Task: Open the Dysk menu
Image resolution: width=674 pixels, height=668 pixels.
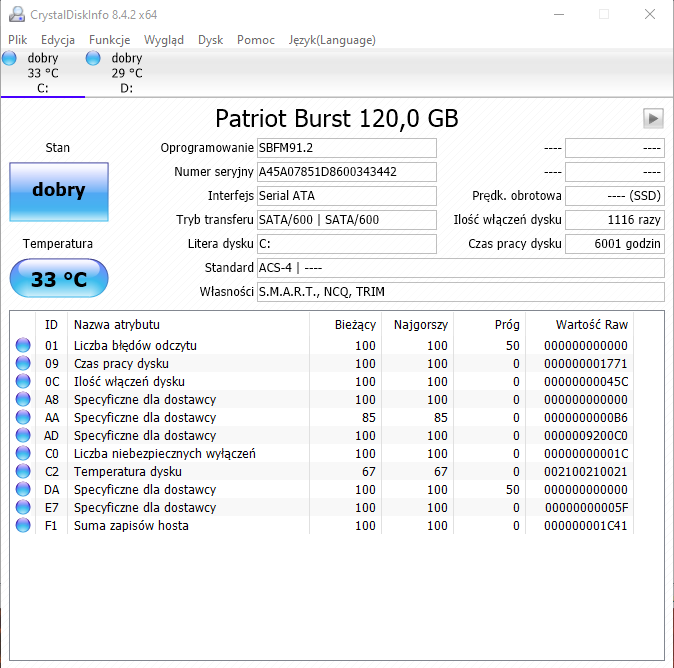Action: point(210,40)
